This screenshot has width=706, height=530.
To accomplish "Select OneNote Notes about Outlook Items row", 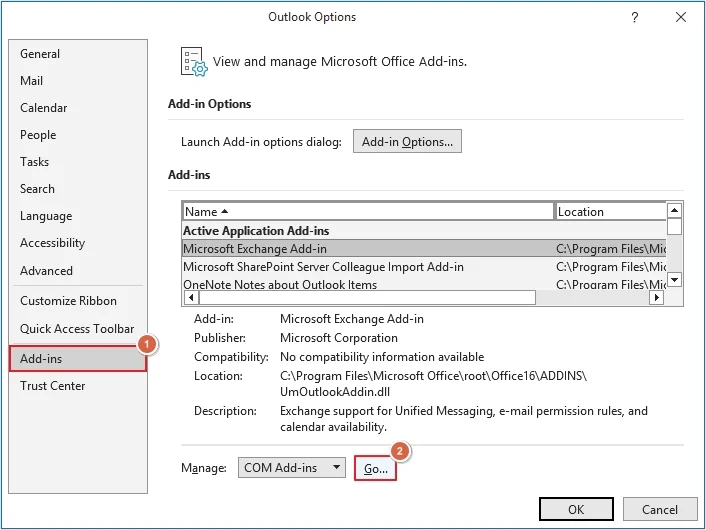I will coord(424,285).
